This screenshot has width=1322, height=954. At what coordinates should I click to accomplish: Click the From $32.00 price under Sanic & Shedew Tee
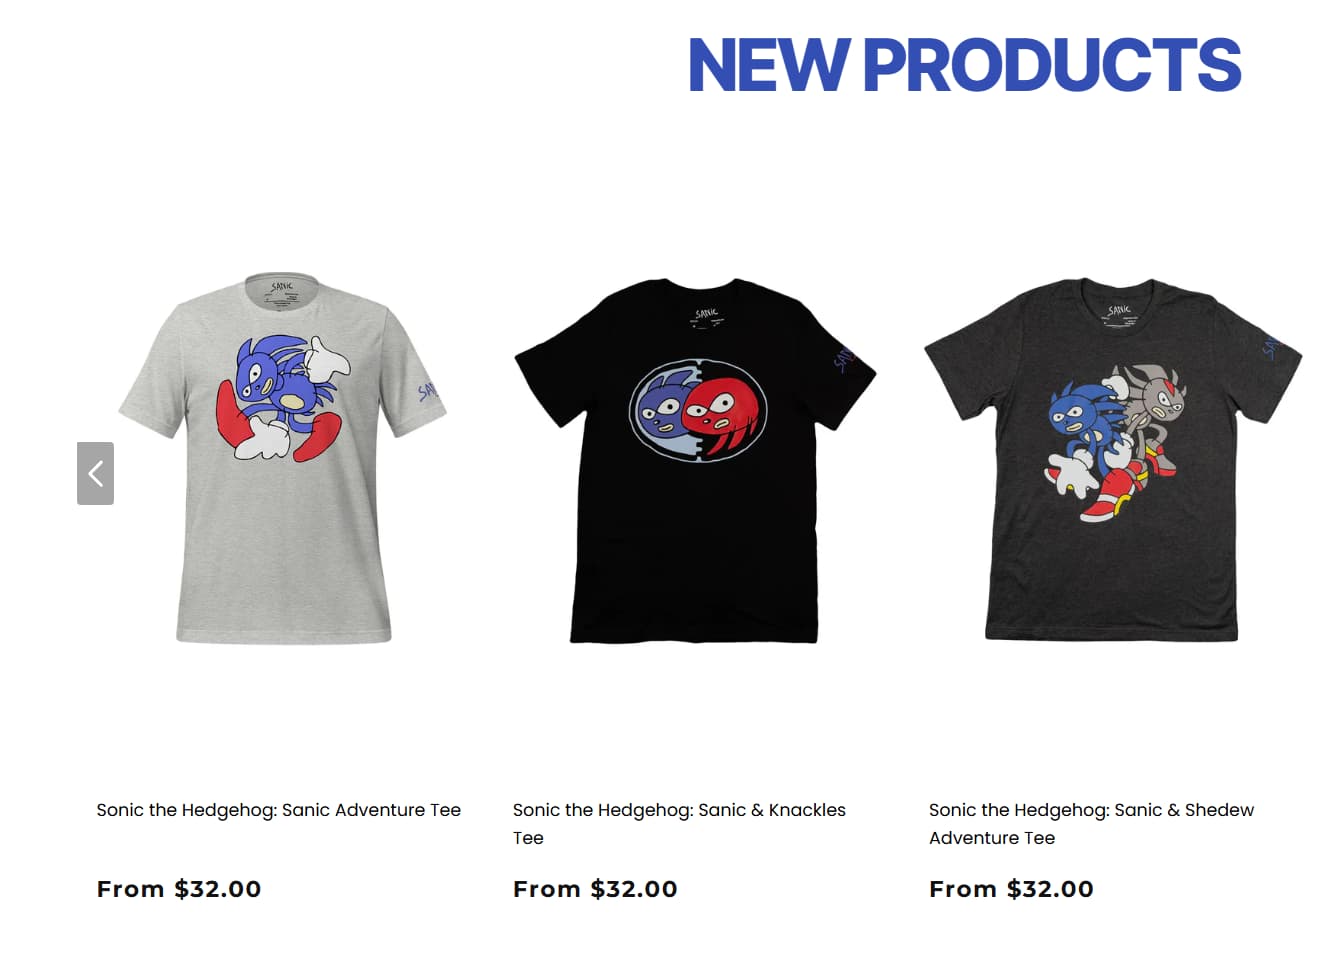1011,889
